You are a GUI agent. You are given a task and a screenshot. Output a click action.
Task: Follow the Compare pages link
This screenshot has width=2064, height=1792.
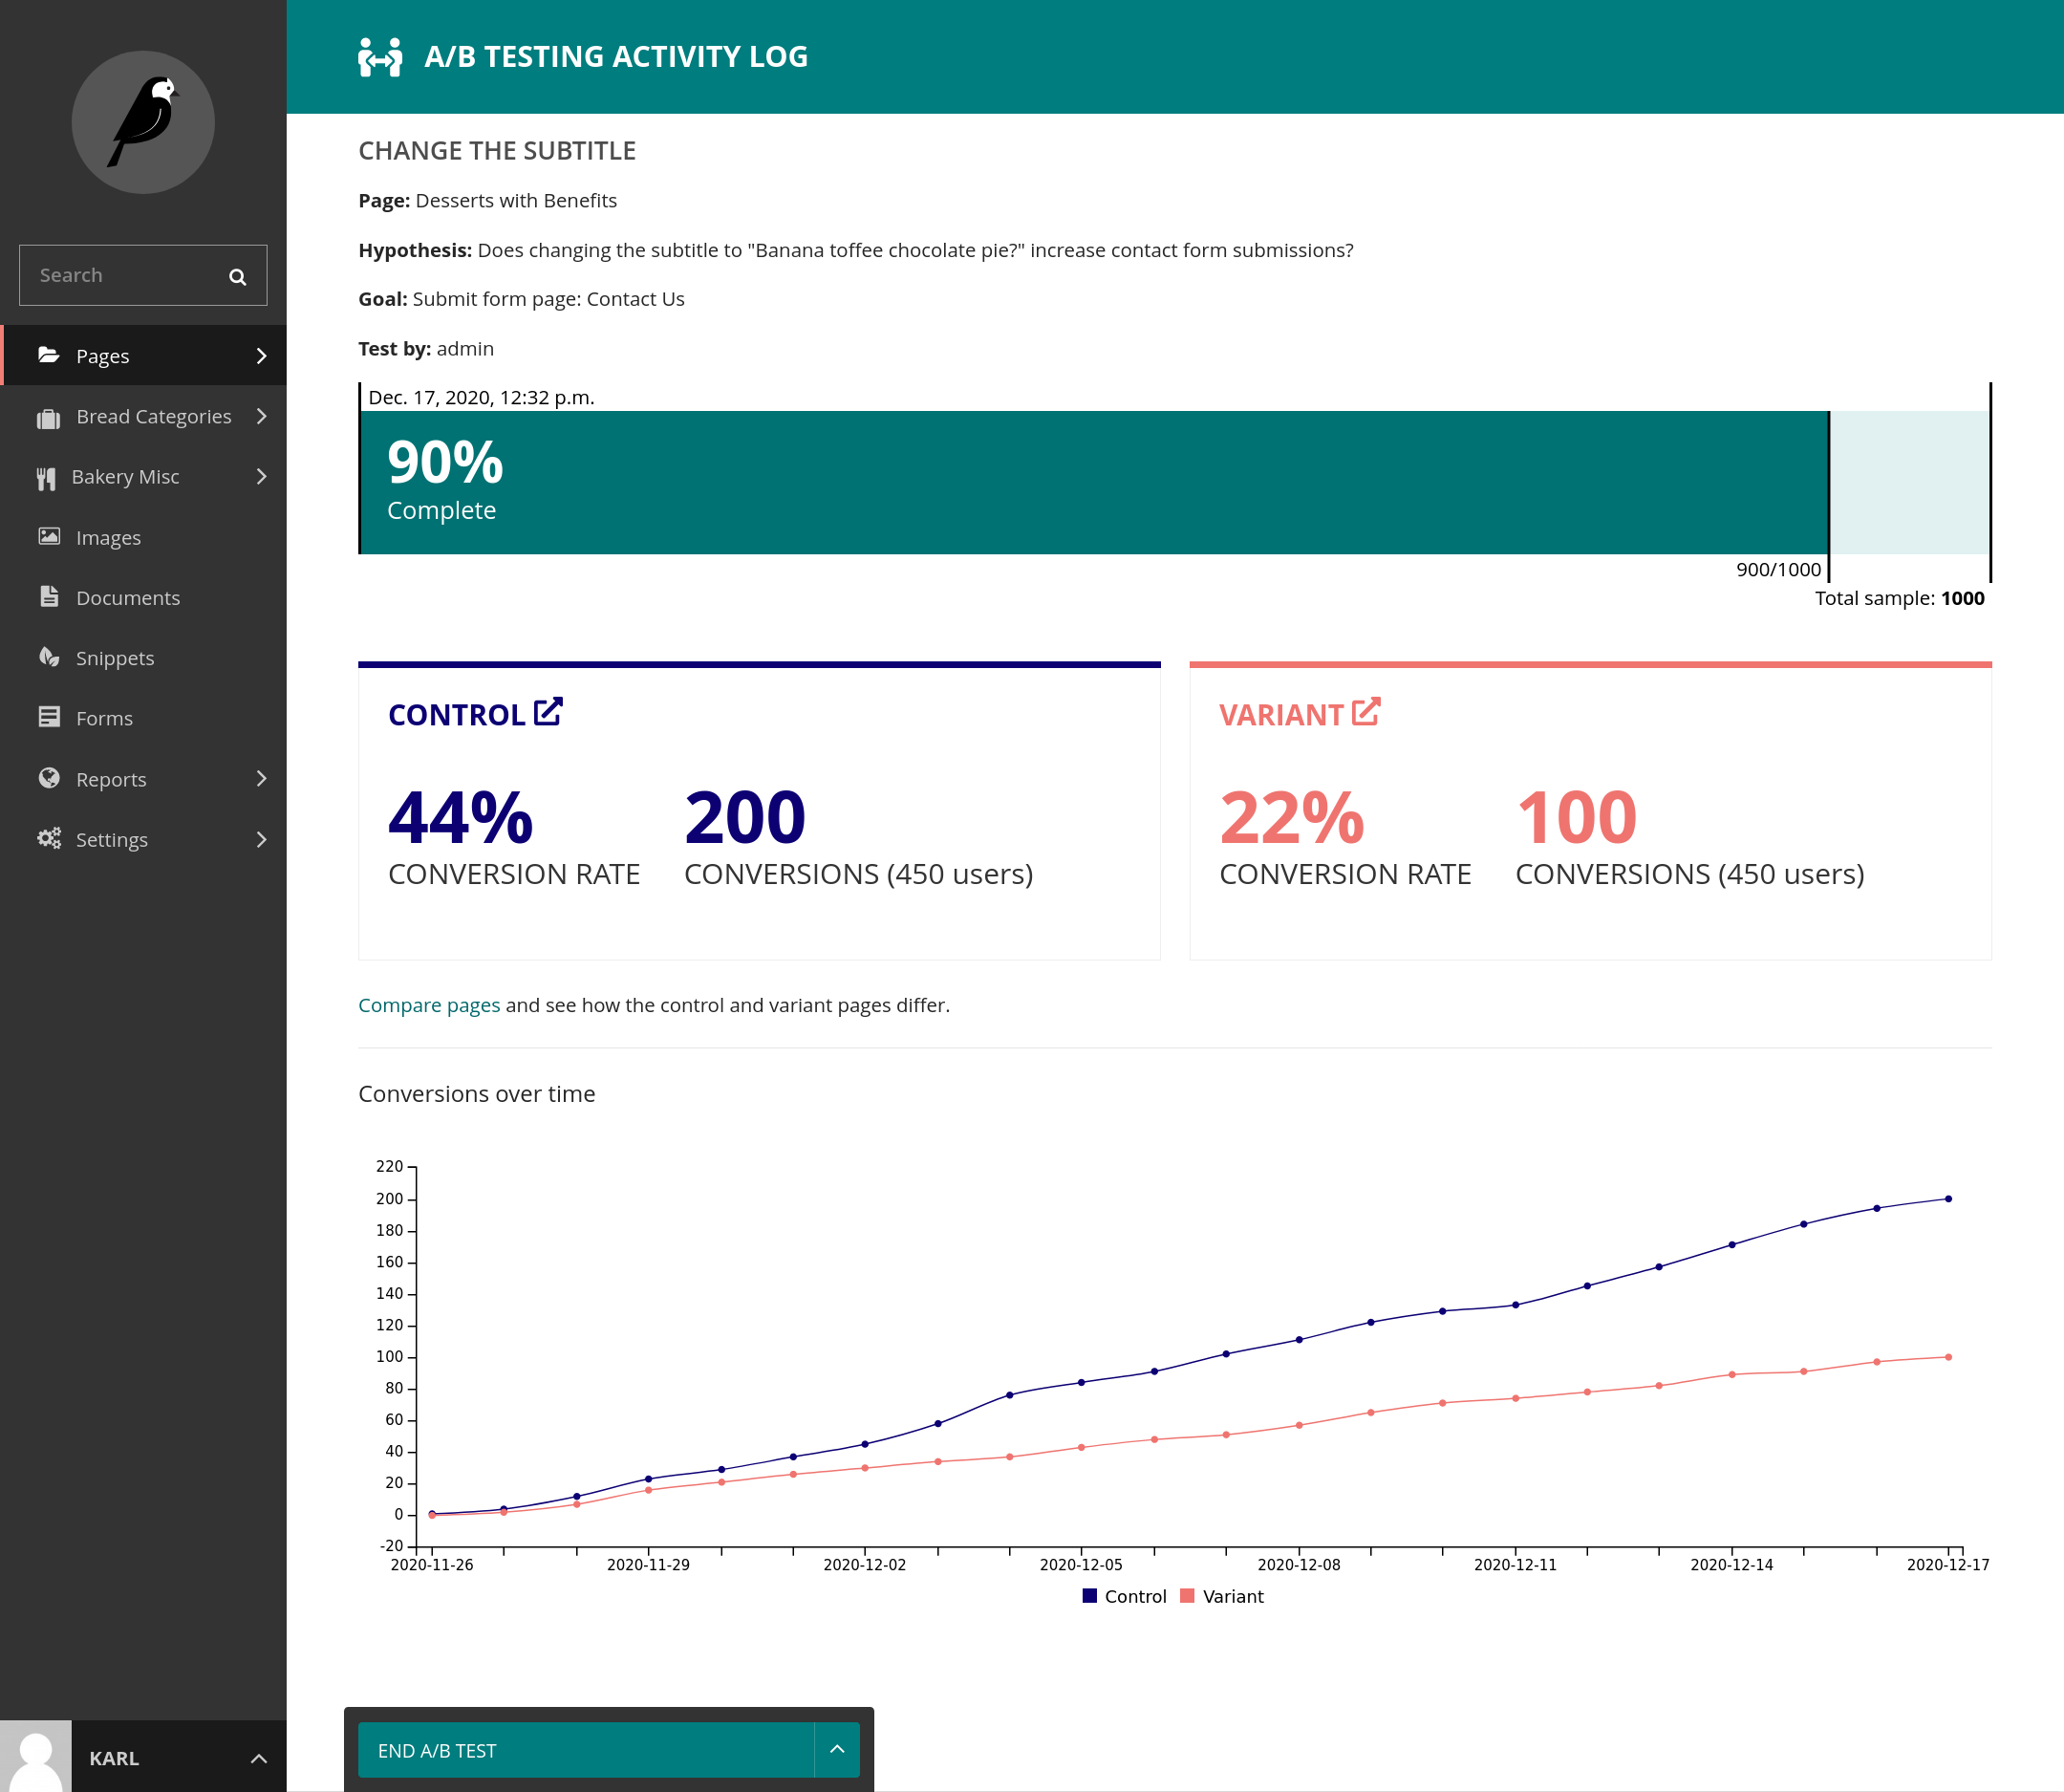429,1005
